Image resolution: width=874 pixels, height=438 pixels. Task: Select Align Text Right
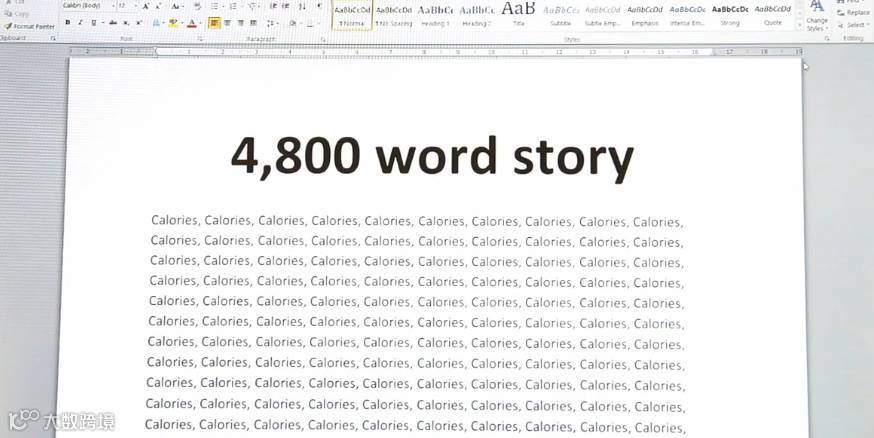pos(240,23)
